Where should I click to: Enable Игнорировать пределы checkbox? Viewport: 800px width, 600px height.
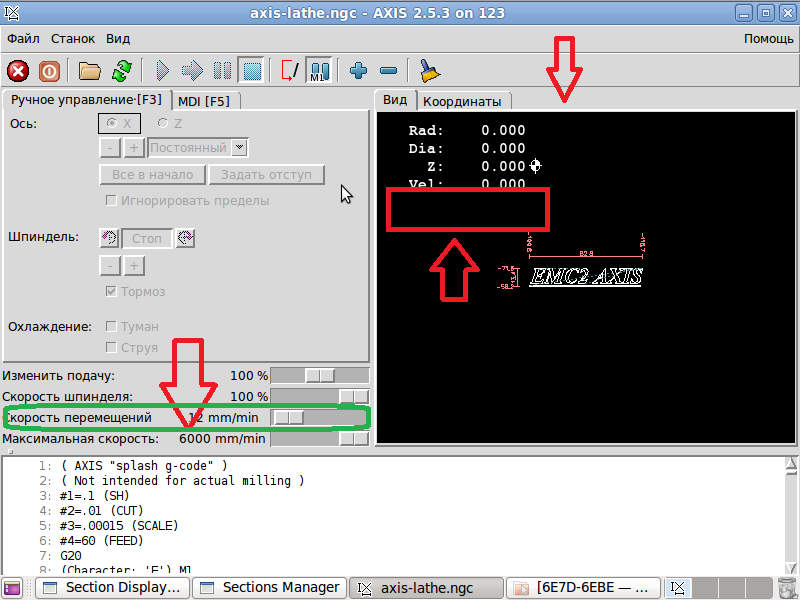point(187,201)
